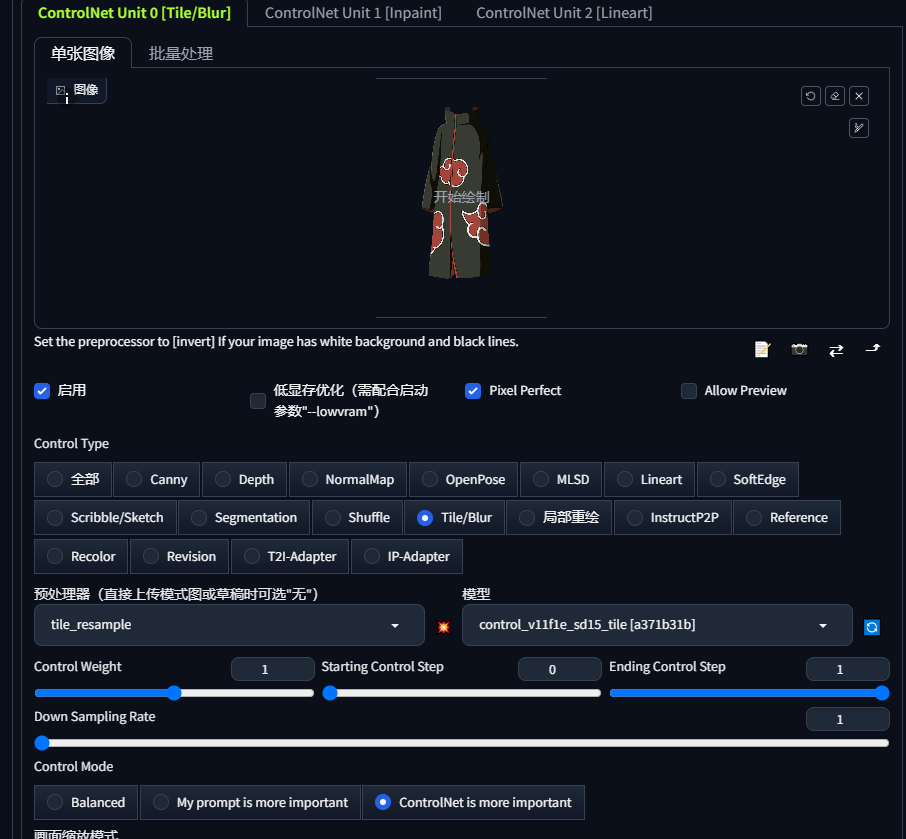Select ControlNet is more important mode
The width and height of the screenshot is (906, 839).
pos(473,803)
